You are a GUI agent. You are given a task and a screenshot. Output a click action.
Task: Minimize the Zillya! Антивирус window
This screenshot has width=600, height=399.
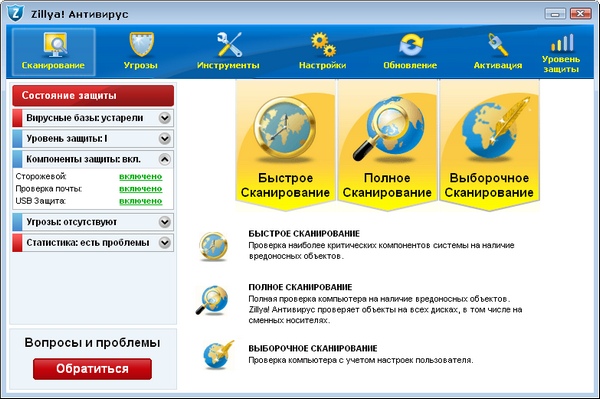click(x=555, y=14)
